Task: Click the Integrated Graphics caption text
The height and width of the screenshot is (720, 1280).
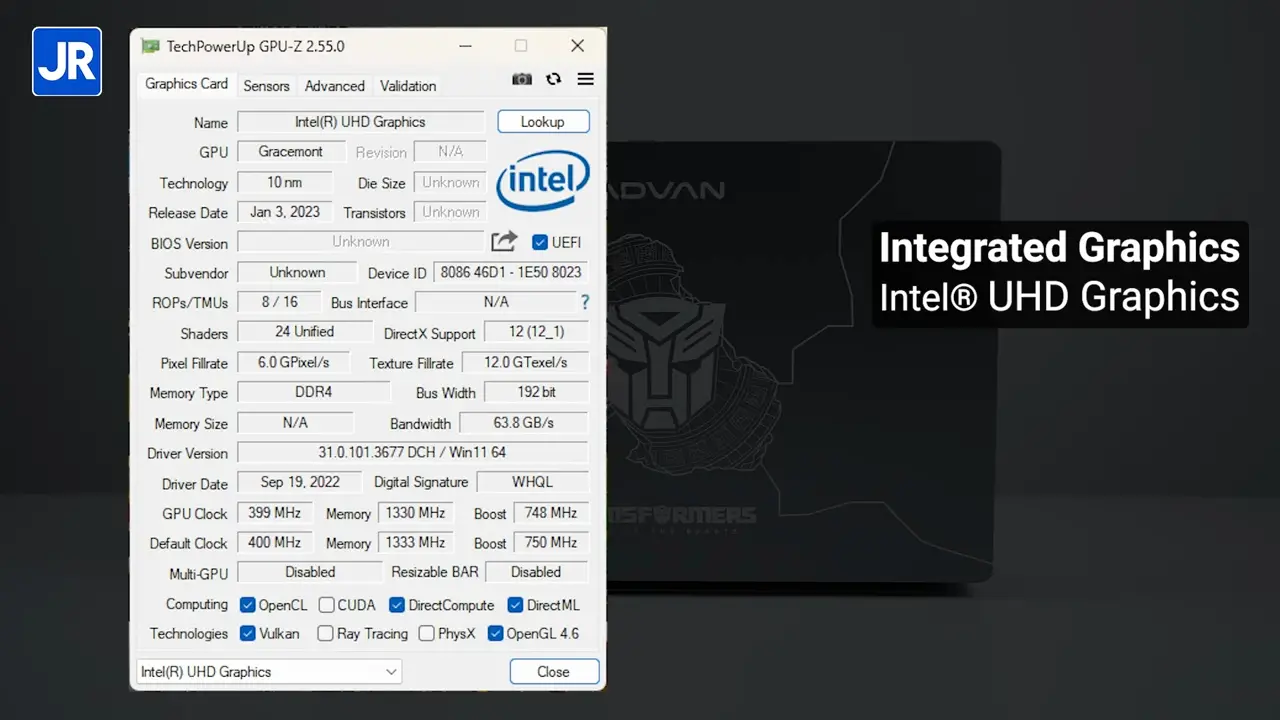Action: [1060, 248]
